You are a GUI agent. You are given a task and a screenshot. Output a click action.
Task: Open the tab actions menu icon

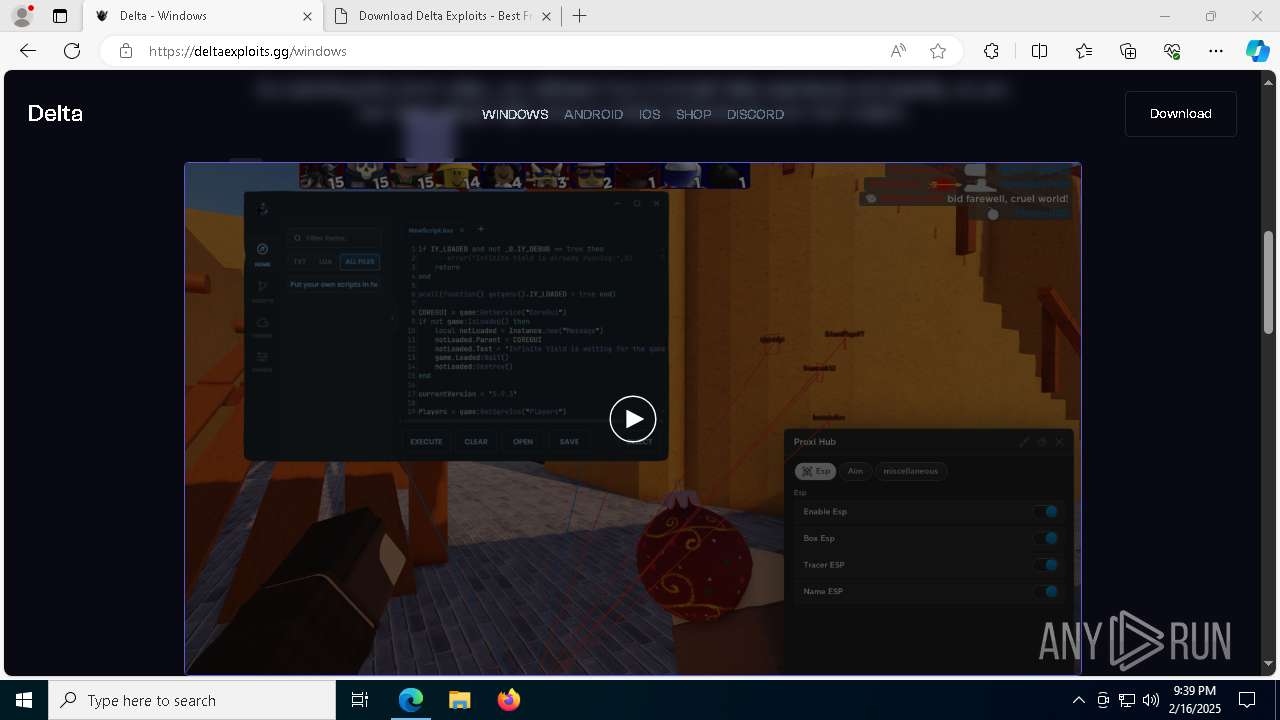coord(60,16)
